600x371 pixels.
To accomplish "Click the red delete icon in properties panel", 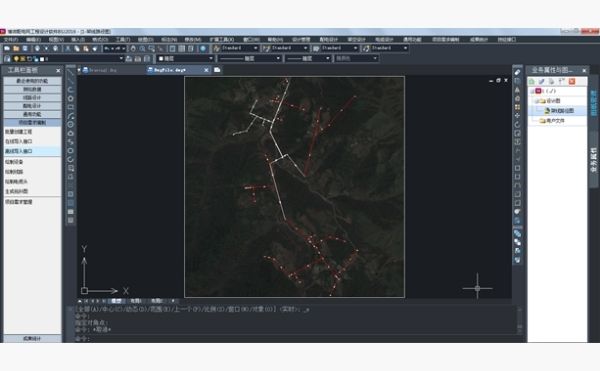I will pos(572,81).
